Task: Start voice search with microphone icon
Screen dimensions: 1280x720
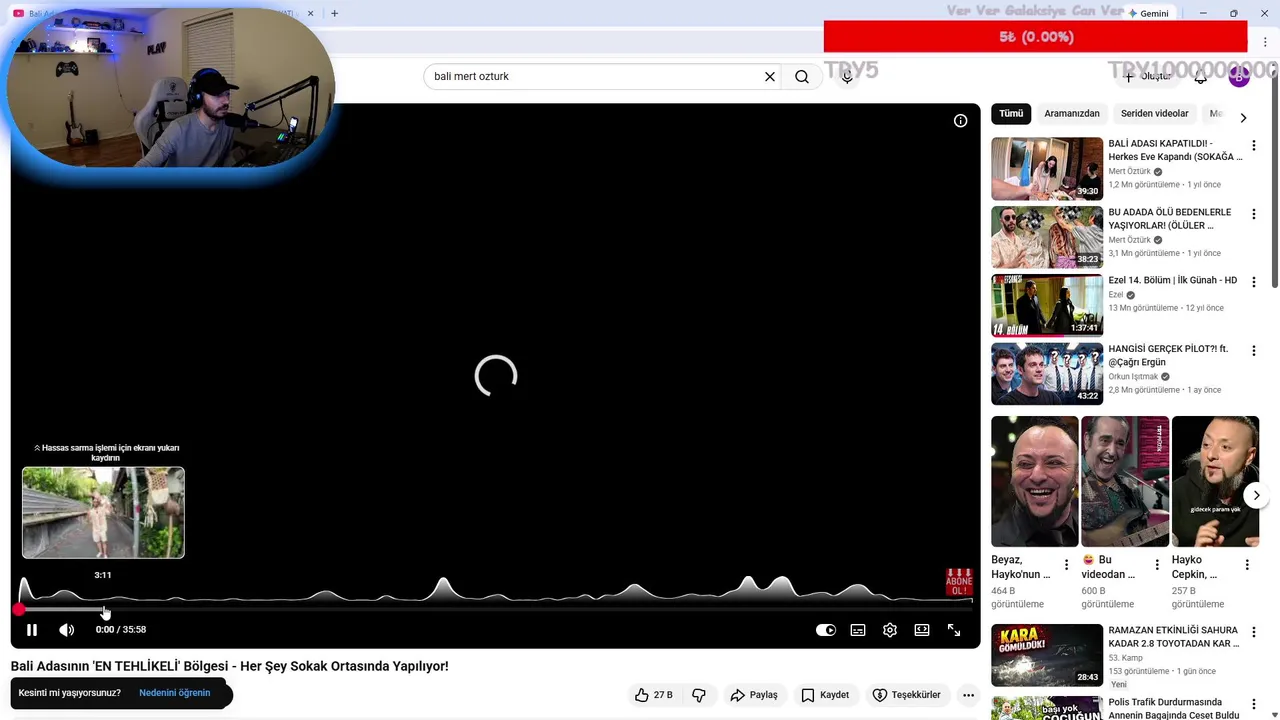Action: click(x=847, y=76)
